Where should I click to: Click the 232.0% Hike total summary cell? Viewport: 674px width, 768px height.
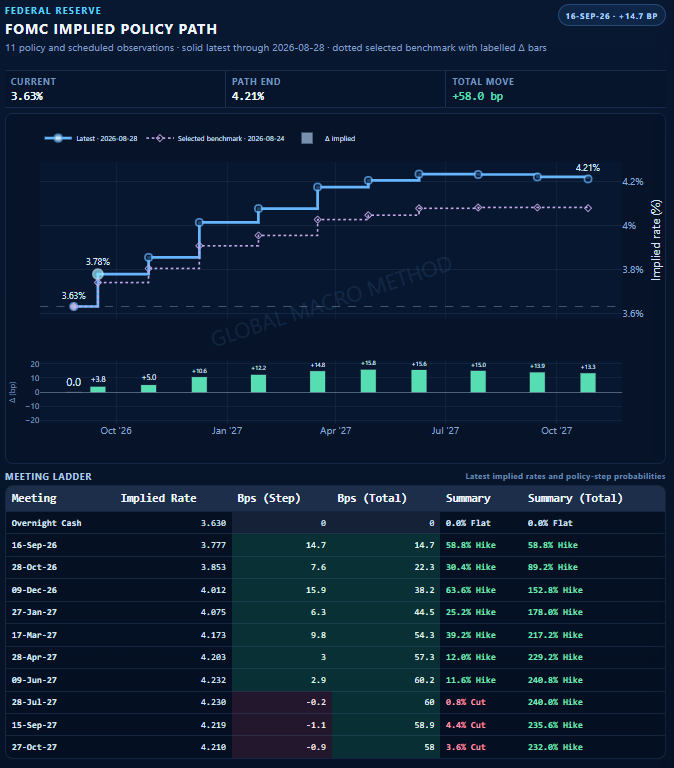point(555,747)
